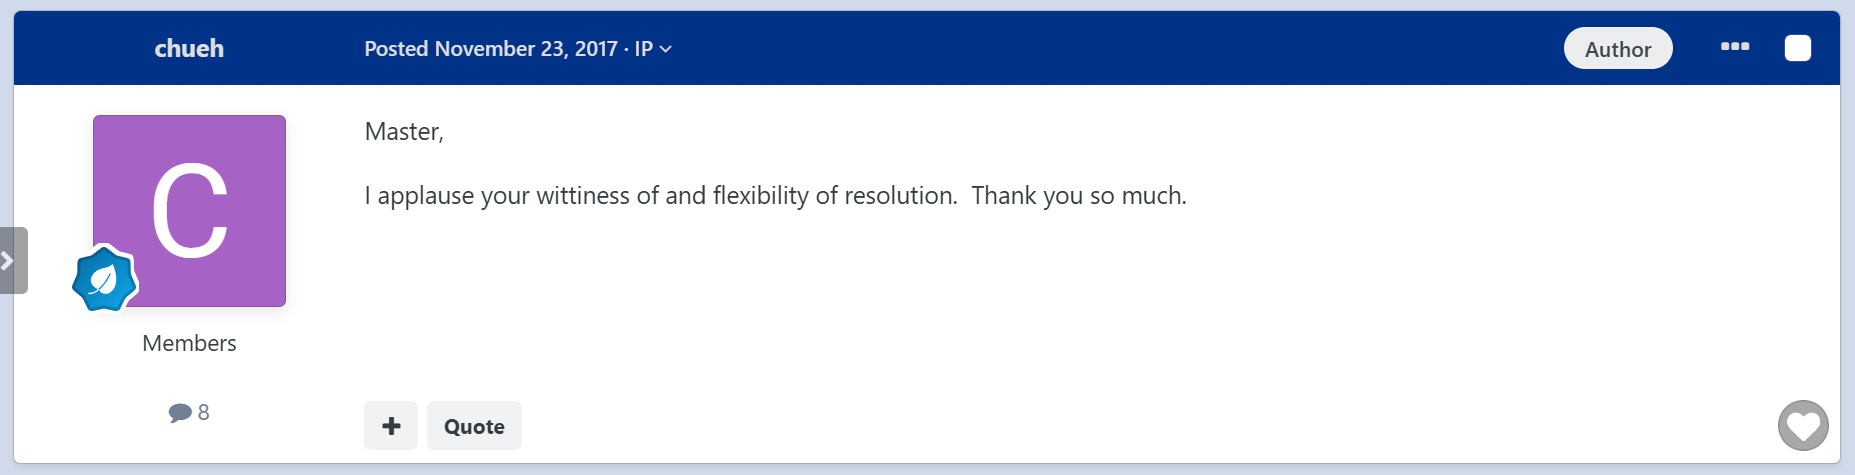Screen dimensions: 1855x475
Task: Open the chueh username profile link
Action: pyautogui.click(x=189, y=48)
